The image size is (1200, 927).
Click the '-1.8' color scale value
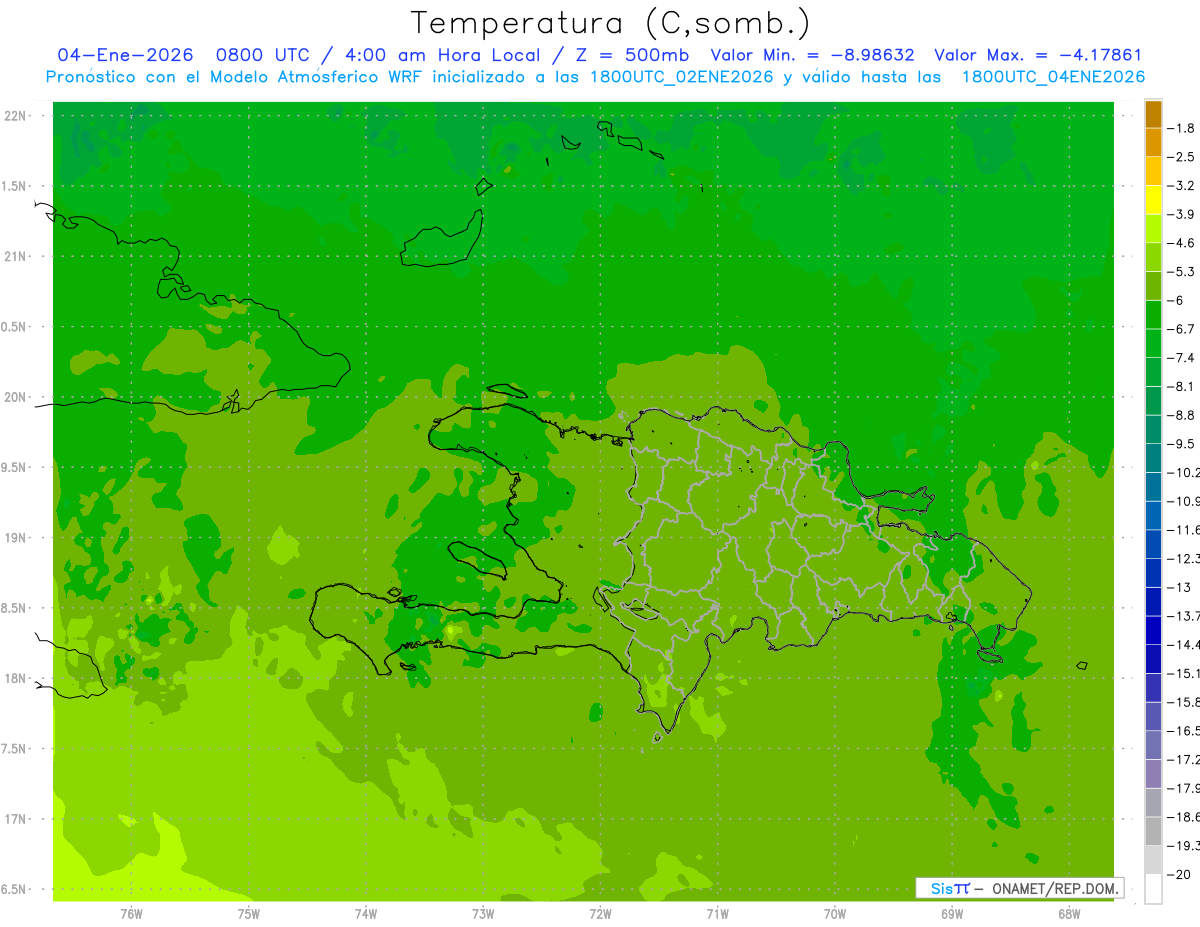point(1181,128)
